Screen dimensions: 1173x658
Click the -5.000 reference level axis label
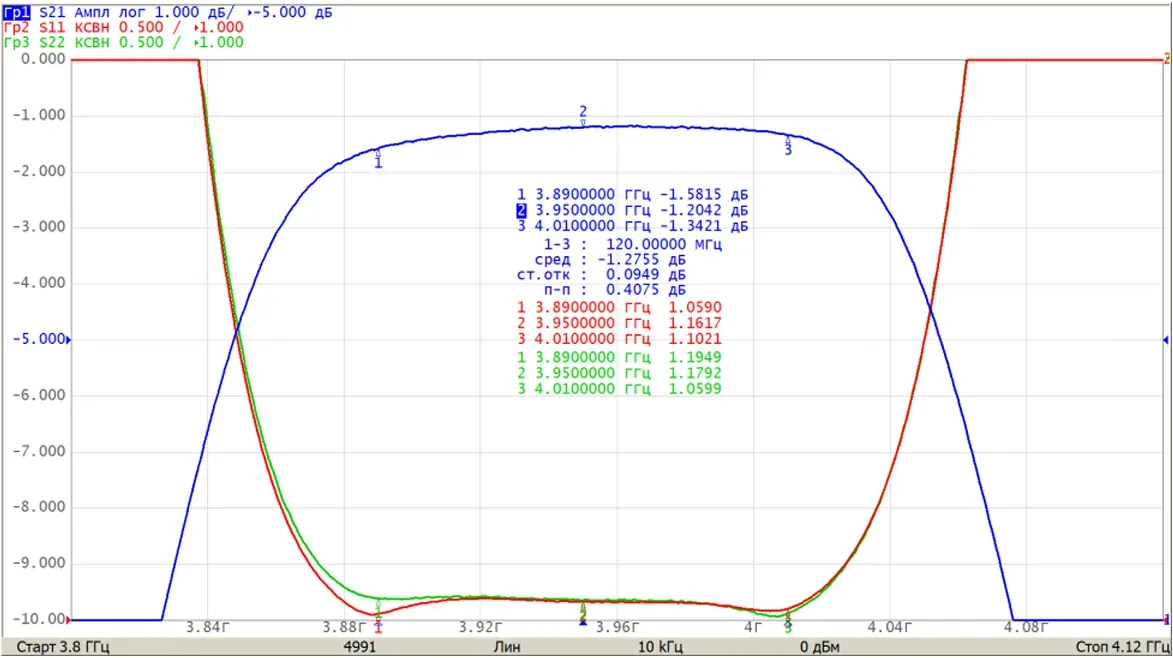39,339
